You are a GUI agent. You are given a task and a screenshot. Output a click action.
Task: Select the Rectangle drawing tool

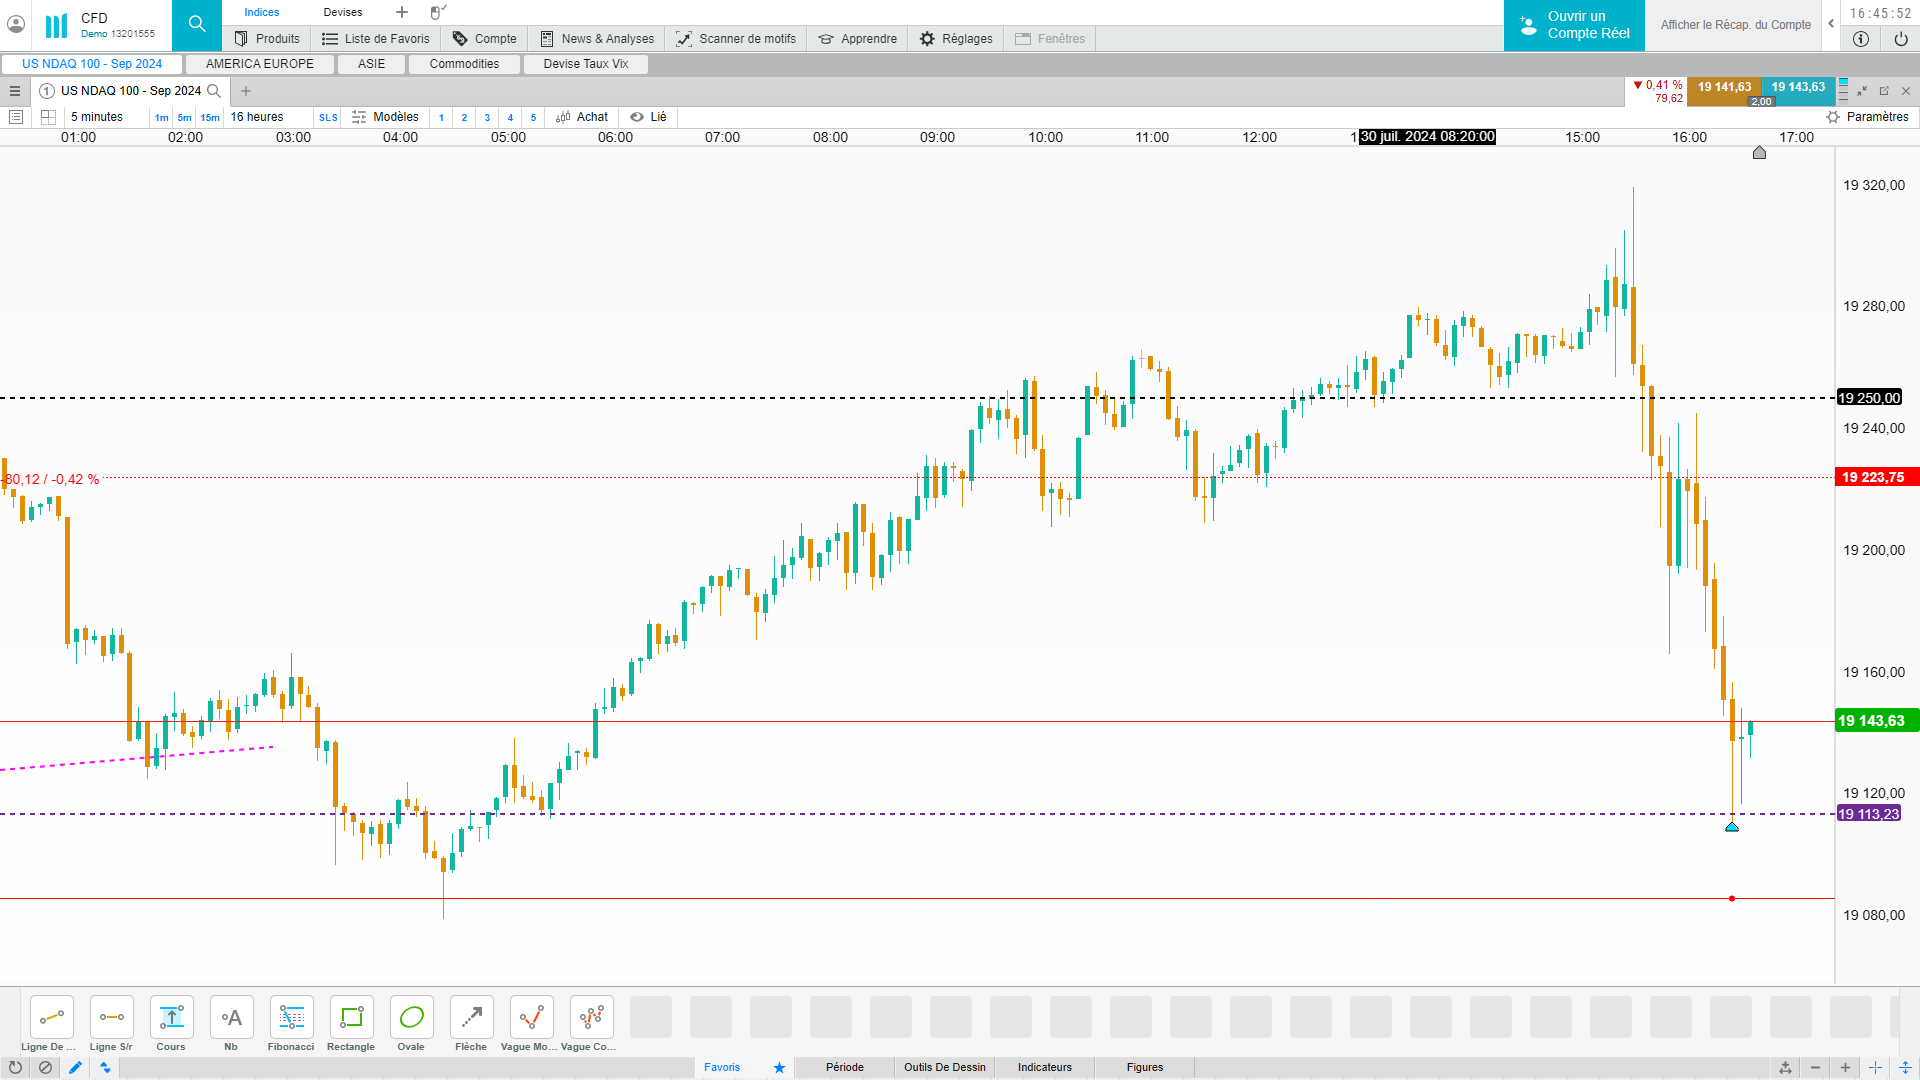coord(351,1018)
